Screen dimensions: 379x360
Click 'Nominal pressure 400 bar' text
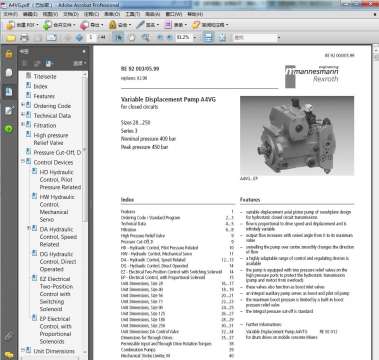(x=148, y=139)
